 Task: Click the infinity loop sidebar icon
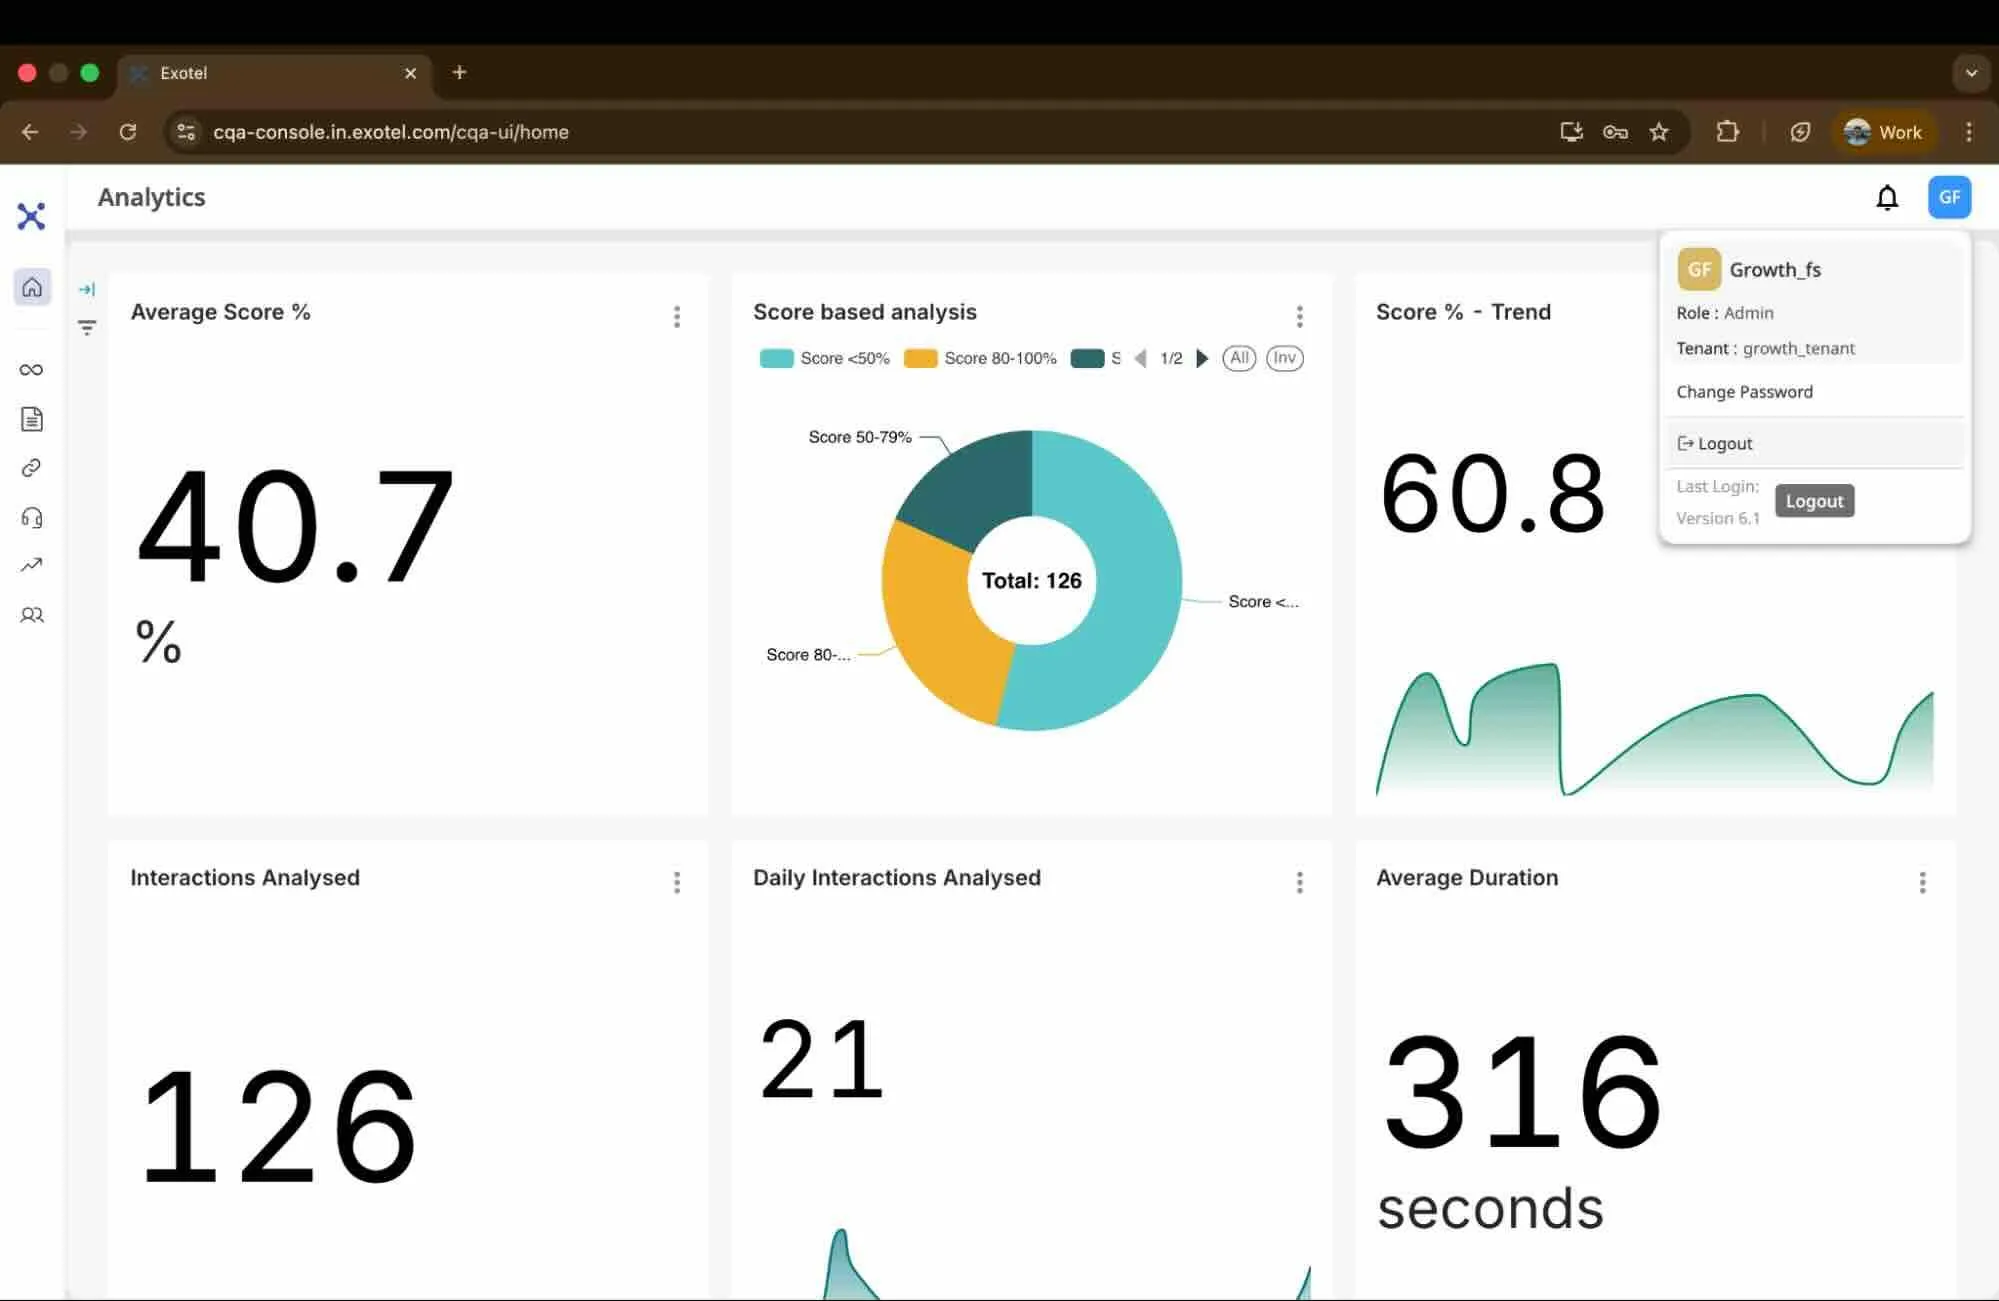pos(32,370)
